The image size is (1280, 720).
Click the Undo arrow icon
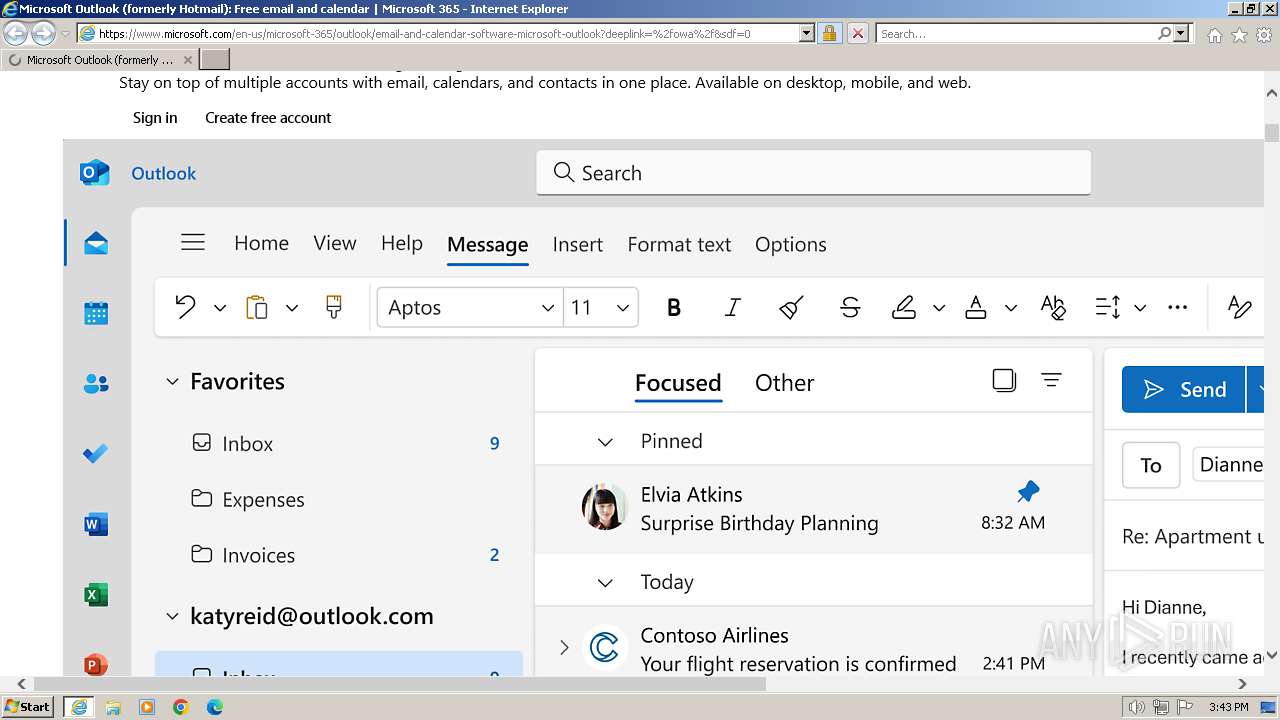185,307
